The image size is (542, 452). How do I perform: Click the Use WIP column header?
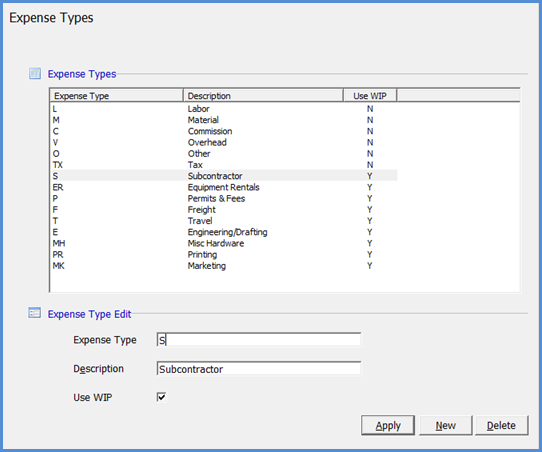[370, 96]
